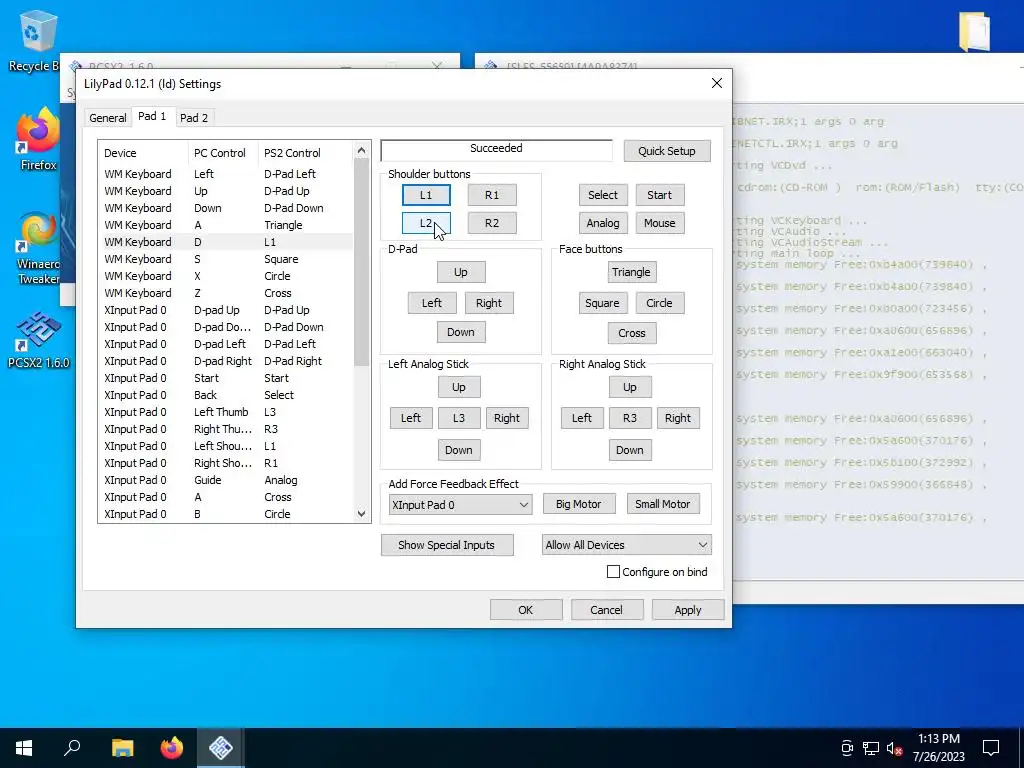Open the folder icon on desktop
Viewport: 1024px width, 768px height.
pos(974,31)
